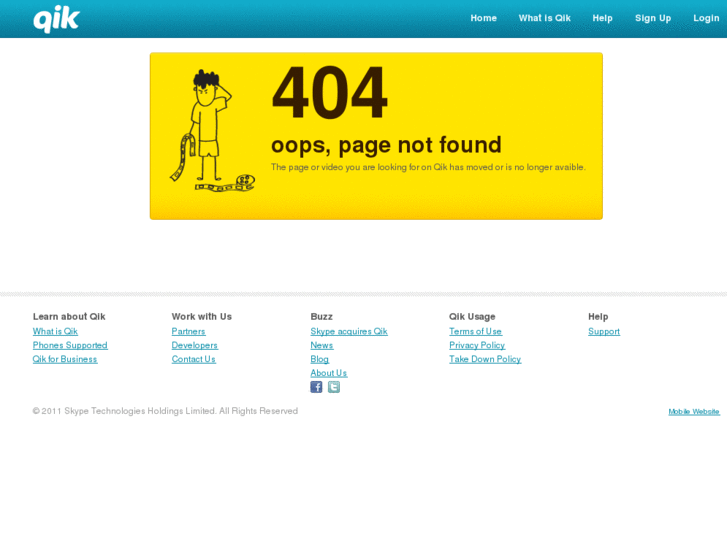
Task: Open the News link under Buzz
Action: coord(322,345)
